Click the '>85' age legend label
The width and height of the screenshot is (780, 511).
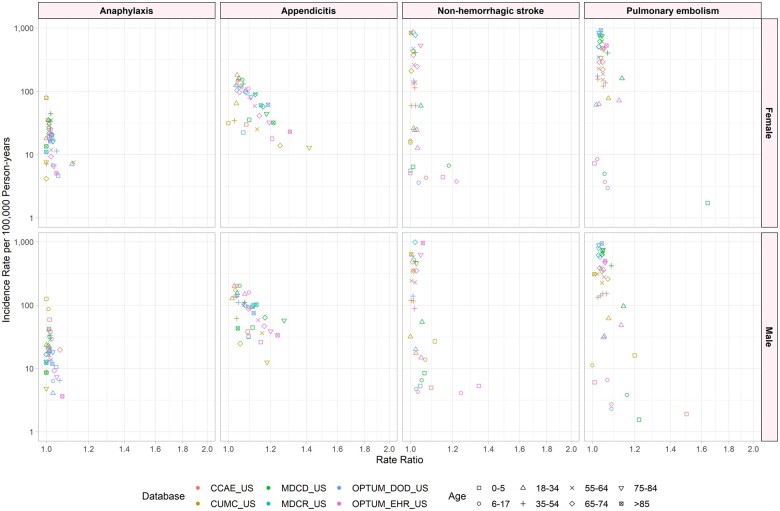pyautogui.click(x=642, y=504)
